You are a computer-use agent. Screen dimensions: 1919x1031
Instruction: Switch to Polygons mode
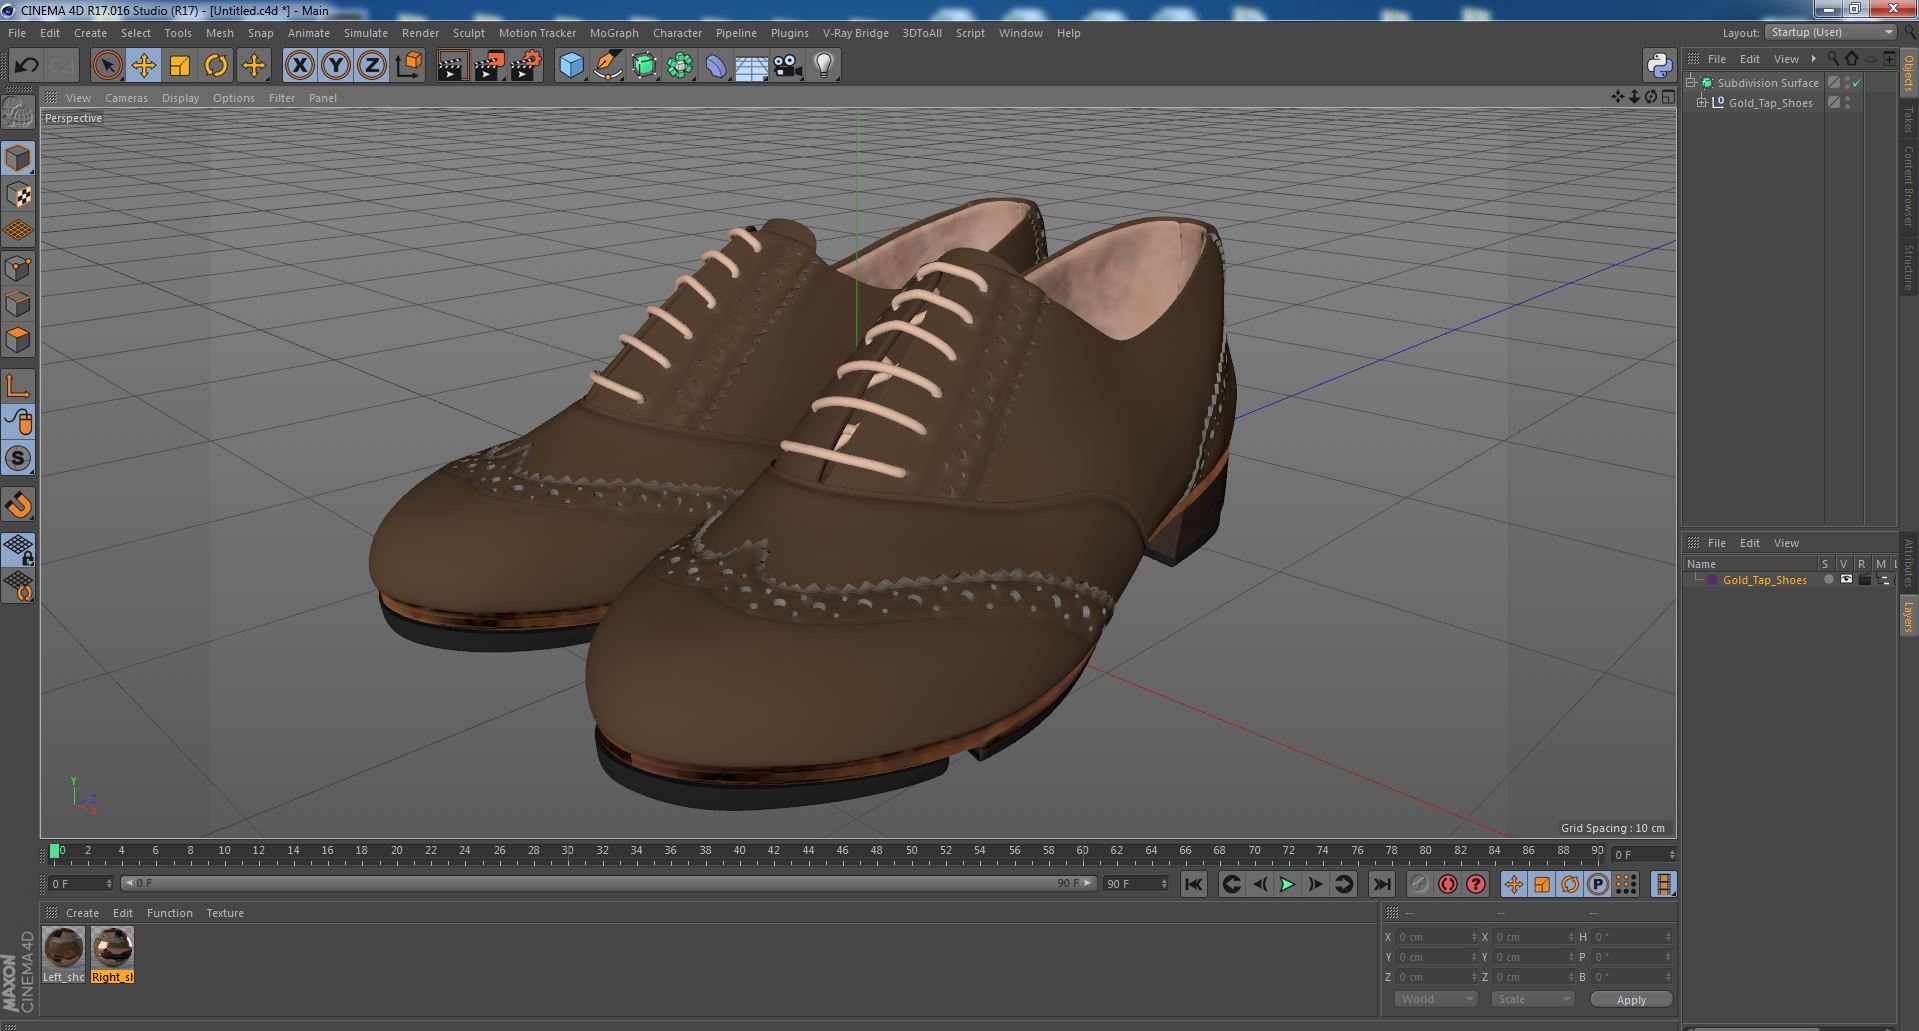[18, 340]
